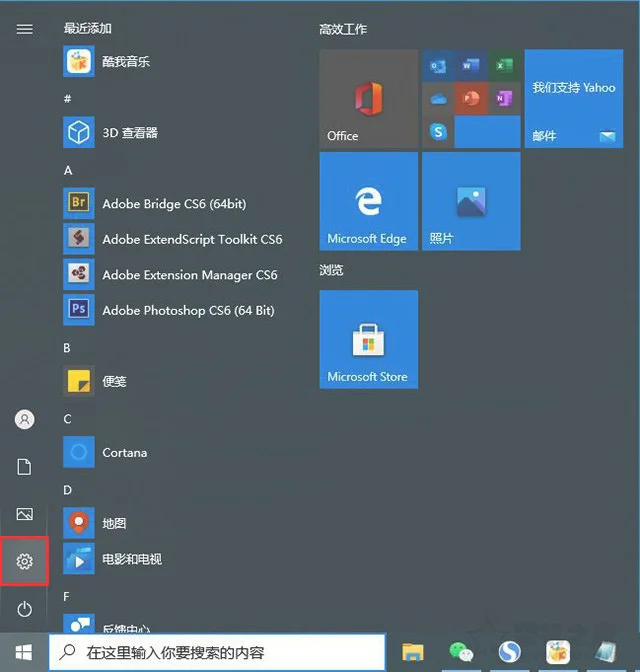Screen dimensions: 640x672
Task: Open Word from the Office apps tile
Action: [471, 66]
